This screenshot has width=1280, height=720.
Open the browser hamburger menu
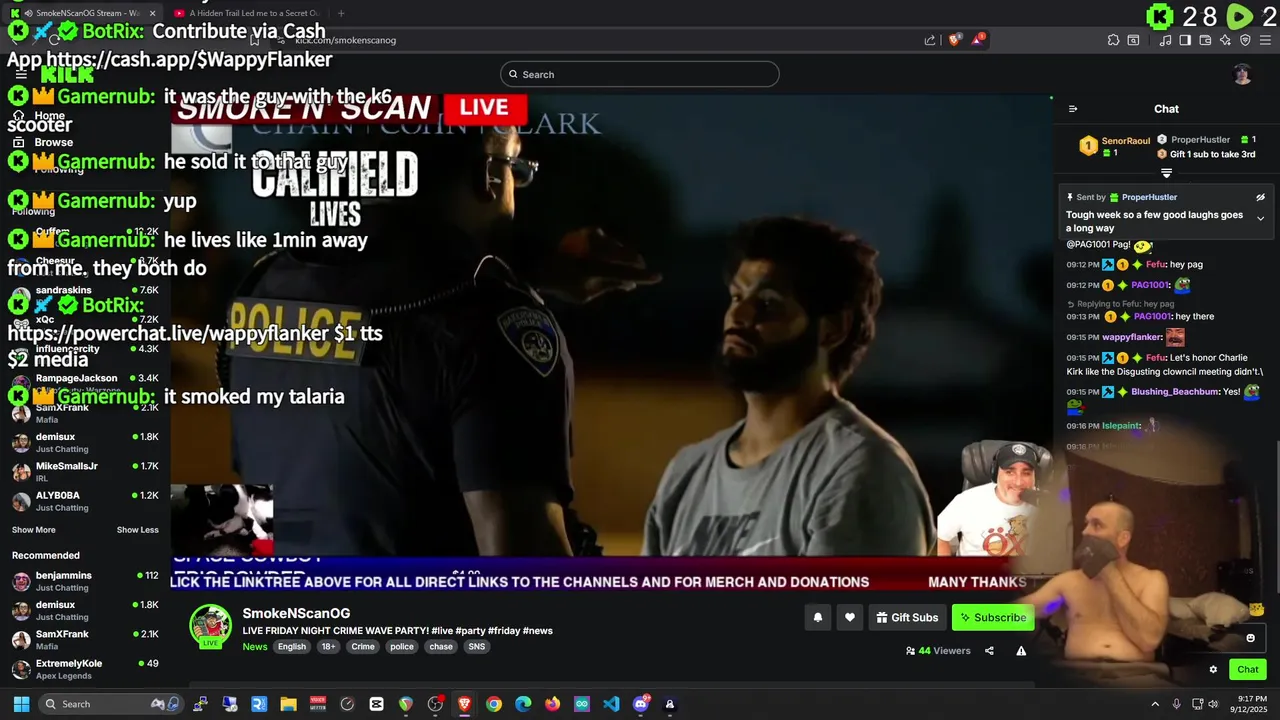(x=1266, y=40)
